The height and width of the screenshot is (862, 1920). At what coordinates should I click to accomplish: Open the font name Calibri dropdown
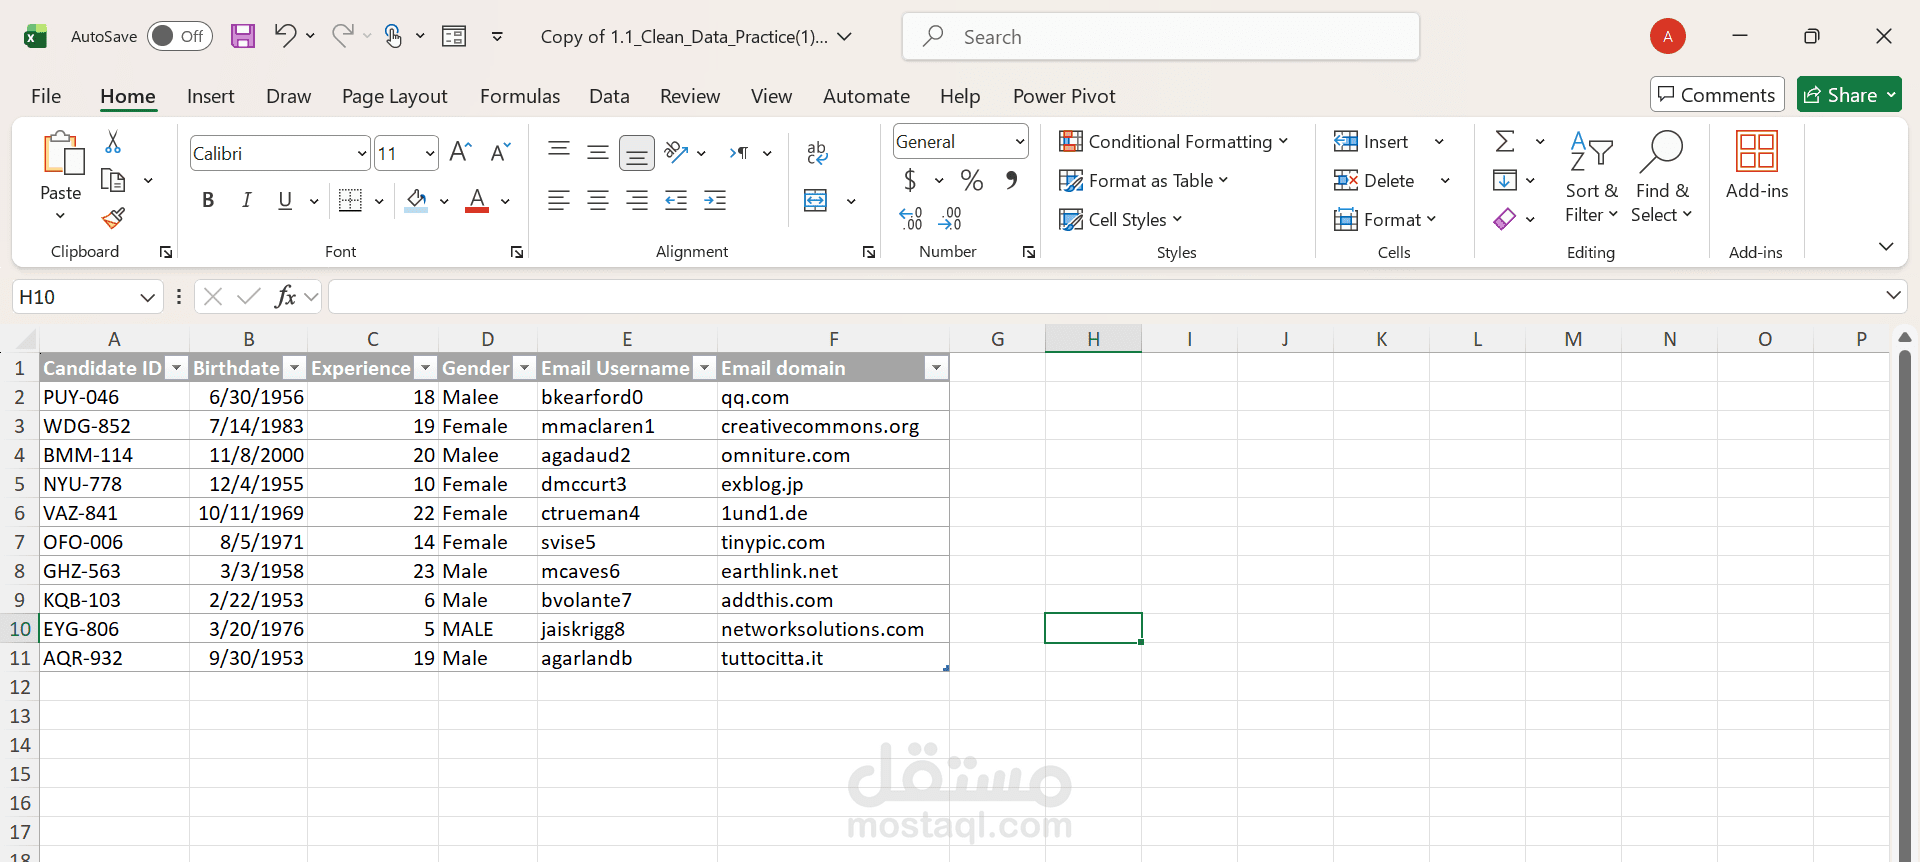point(362,153)
